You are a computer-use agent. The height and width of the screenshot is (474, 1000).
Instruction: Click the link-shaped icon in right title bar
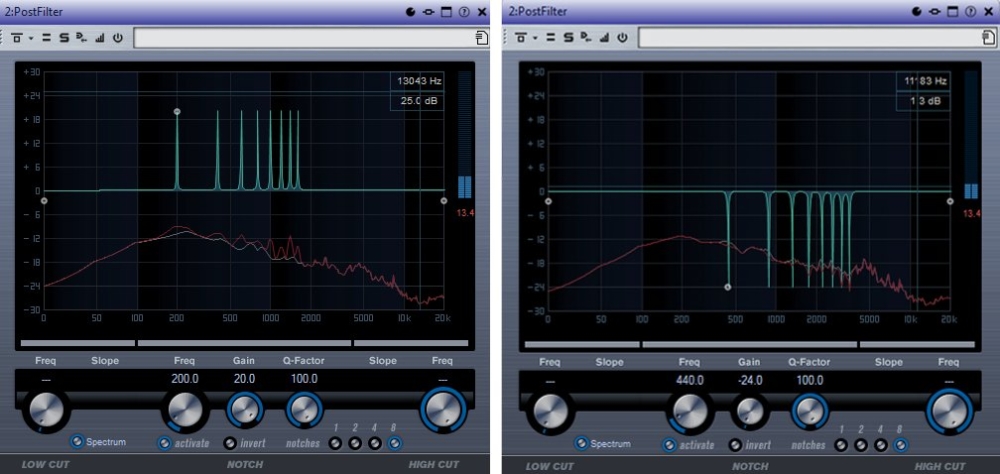[934, 11]
